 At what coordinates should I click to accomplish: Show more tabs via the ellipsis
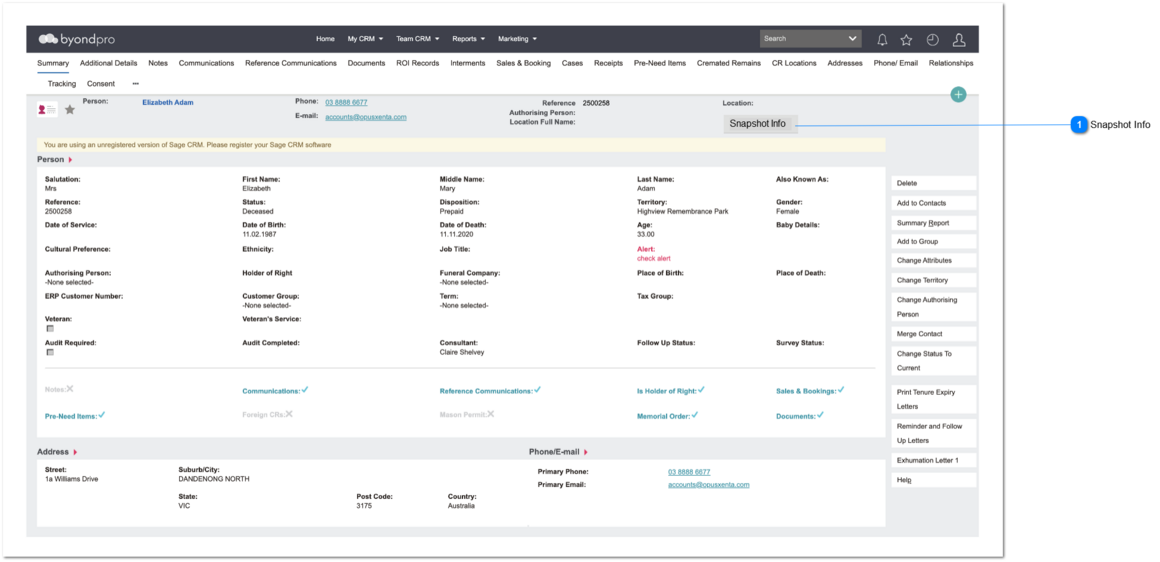135,84
